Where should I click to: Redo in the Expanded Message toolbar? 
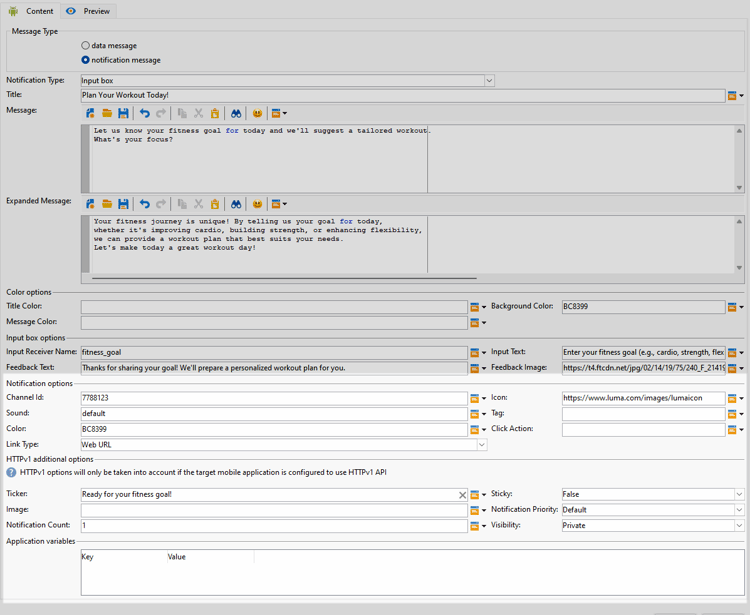click(x=161, y=204)
